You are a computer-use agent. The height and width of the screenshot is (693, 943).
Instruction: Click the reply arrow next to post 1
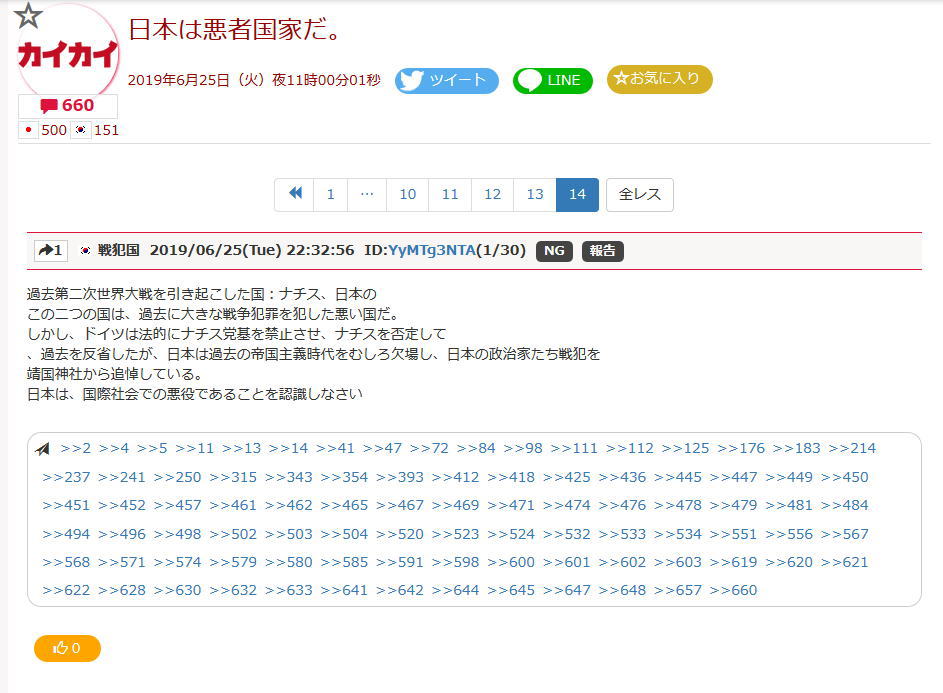tap(50, 250)
